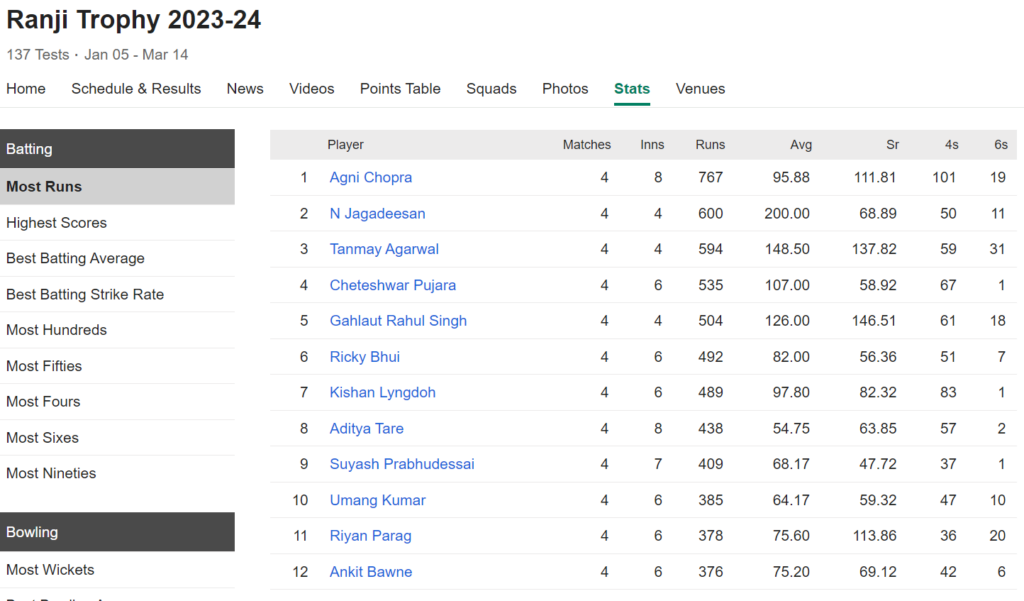The height and width of the screenshot is (601, 1024).
Task: Open Most Wickets bowling stats
Action: (x=118, y=570)
